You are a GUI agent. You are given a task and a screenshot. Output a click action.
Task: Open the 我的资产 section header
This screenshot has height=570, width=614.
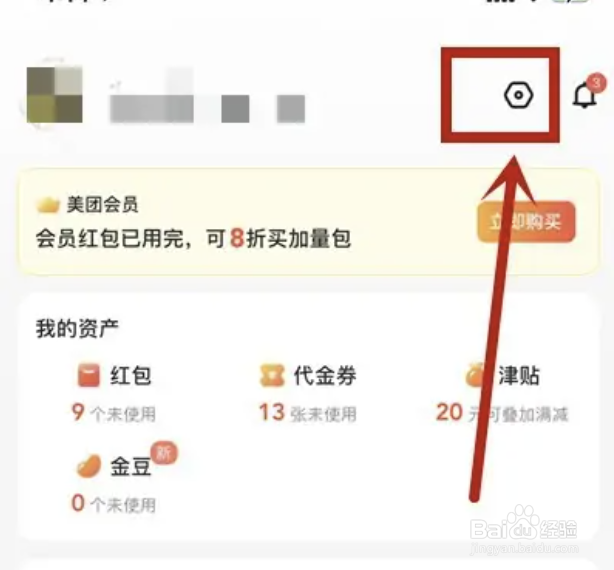pos(77,328)
